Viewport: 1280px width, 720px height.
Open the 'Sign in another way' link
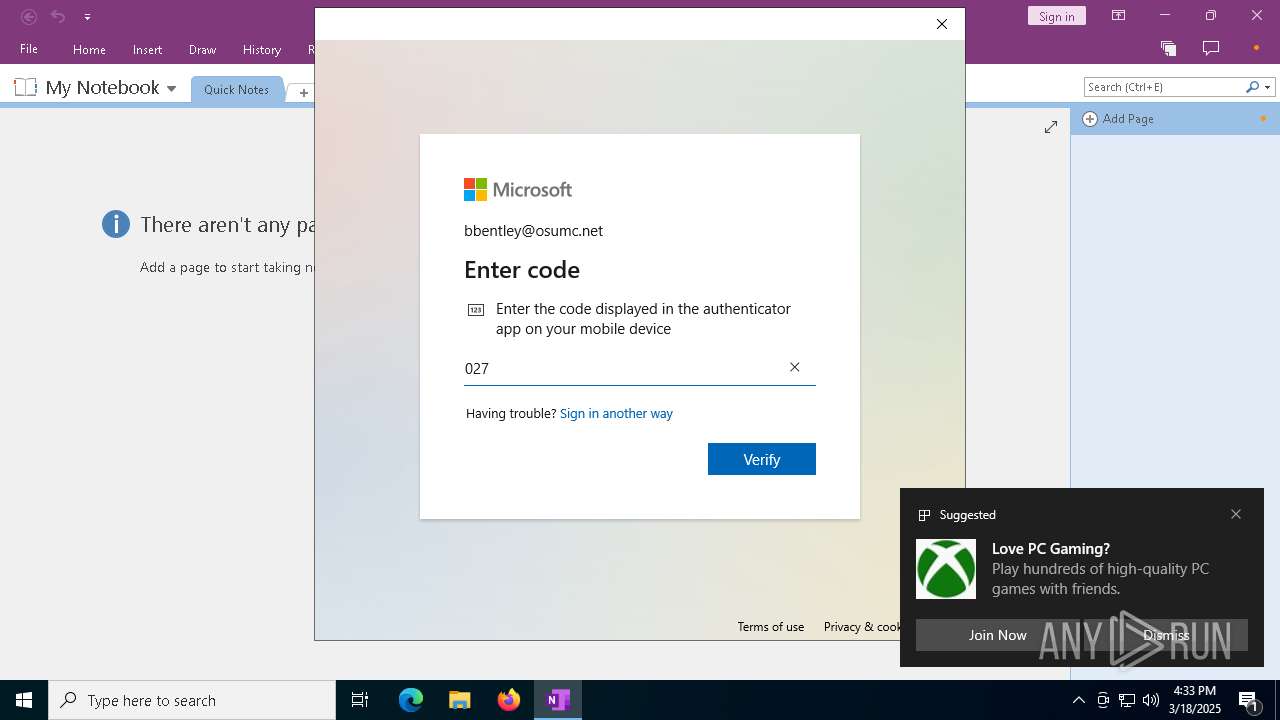click(616, 413)
